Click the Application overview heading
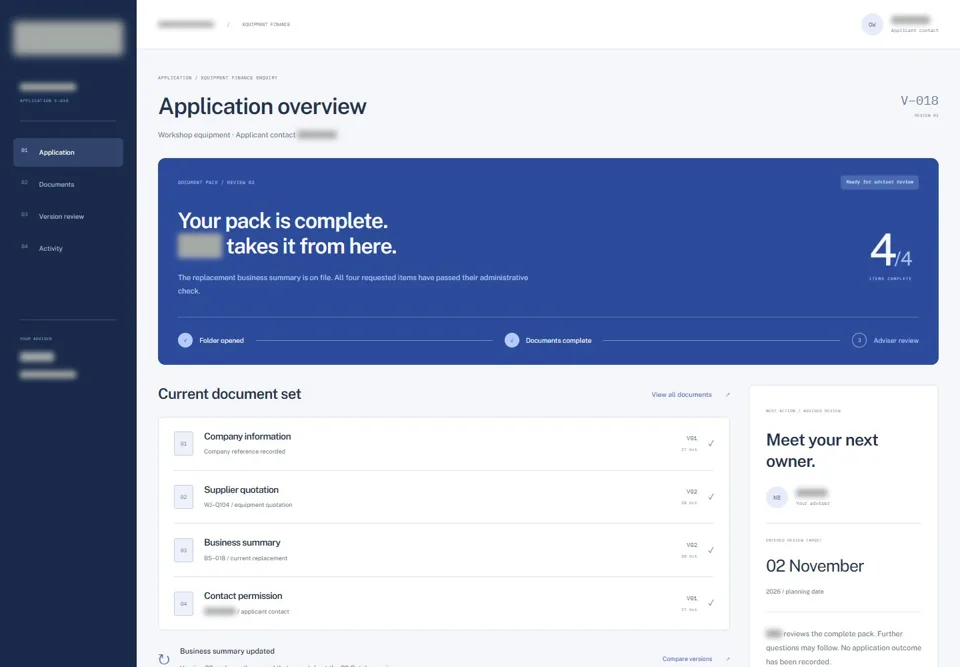 (262, 107)
